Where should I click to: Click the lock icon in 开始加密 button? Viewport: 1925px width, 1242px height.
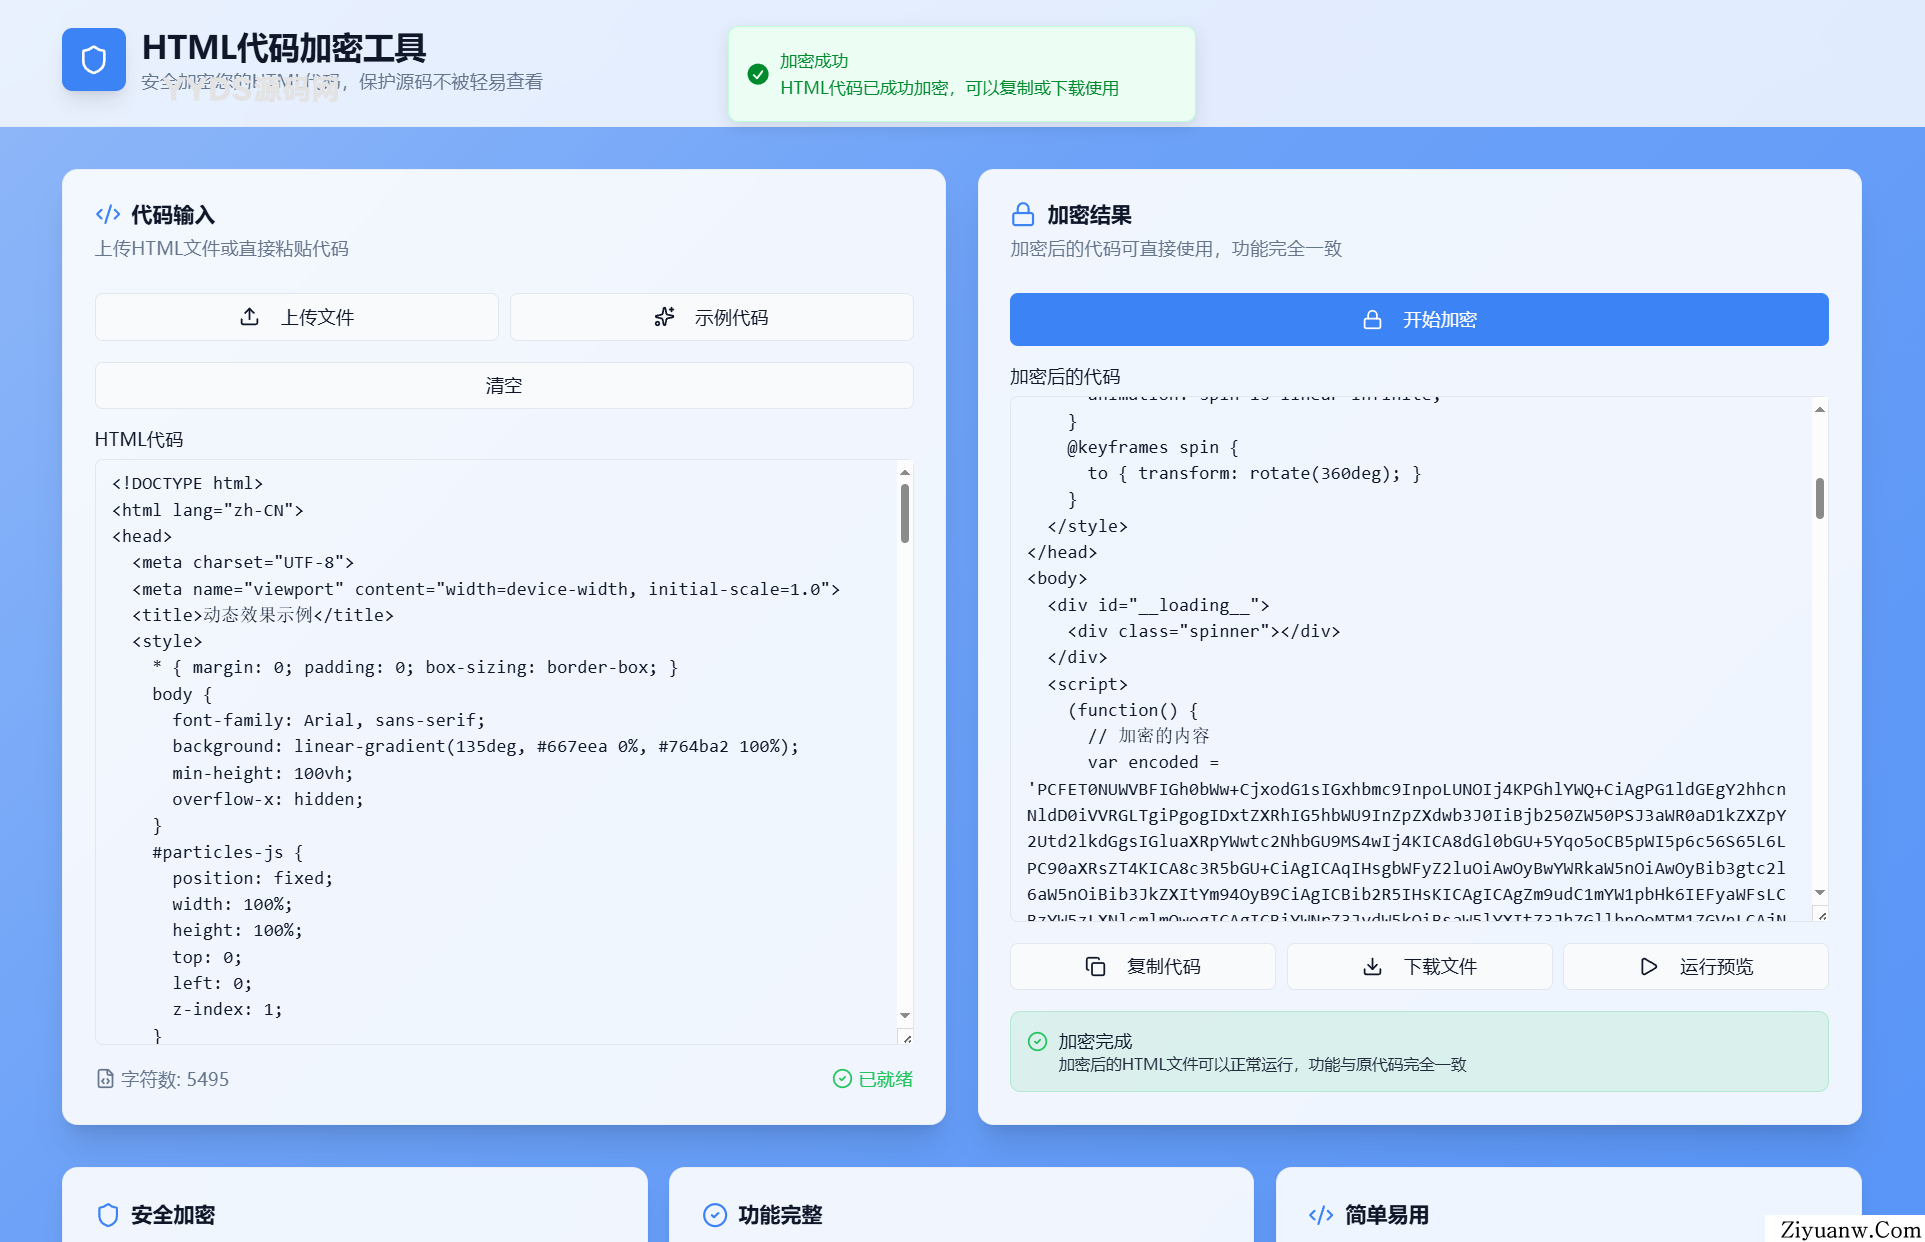tap(1373, 319)
